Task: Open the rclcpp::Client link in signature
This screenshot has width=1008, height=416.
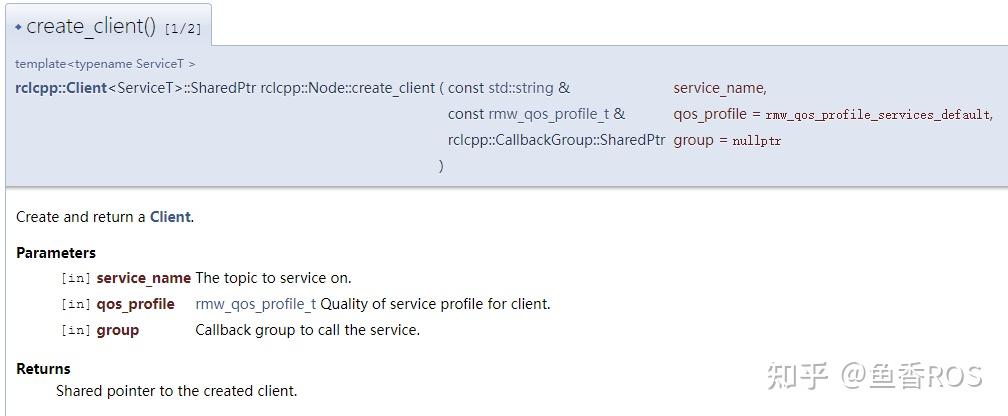Action: [61, 88]
